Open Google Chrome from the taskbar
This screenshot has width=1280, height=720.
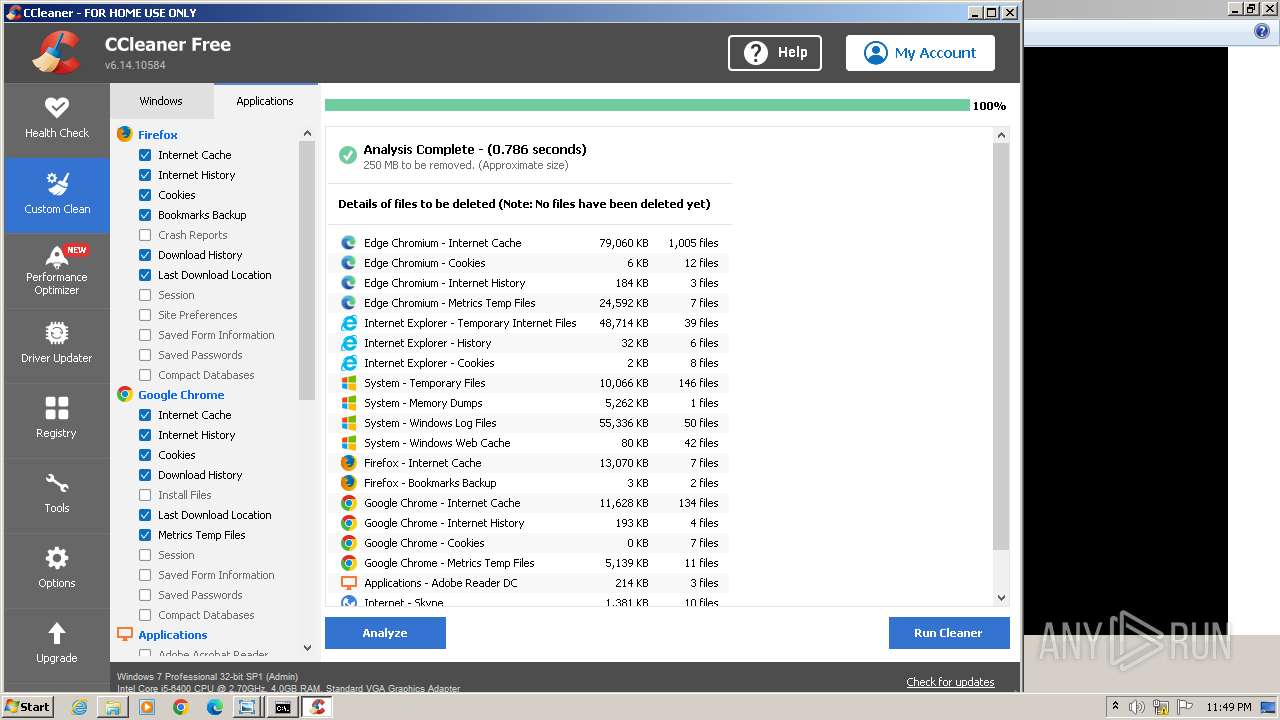coord(181,707)
